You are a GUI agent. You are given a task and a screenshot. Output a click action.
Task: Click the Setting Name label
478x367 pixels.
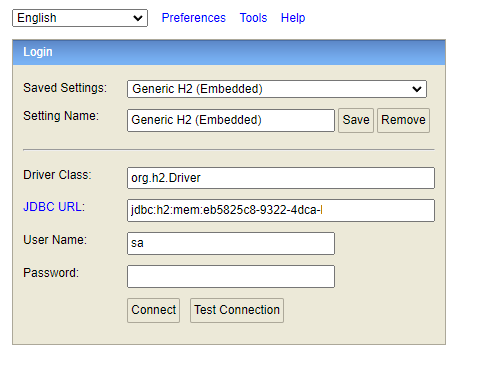tap(61, 116)
